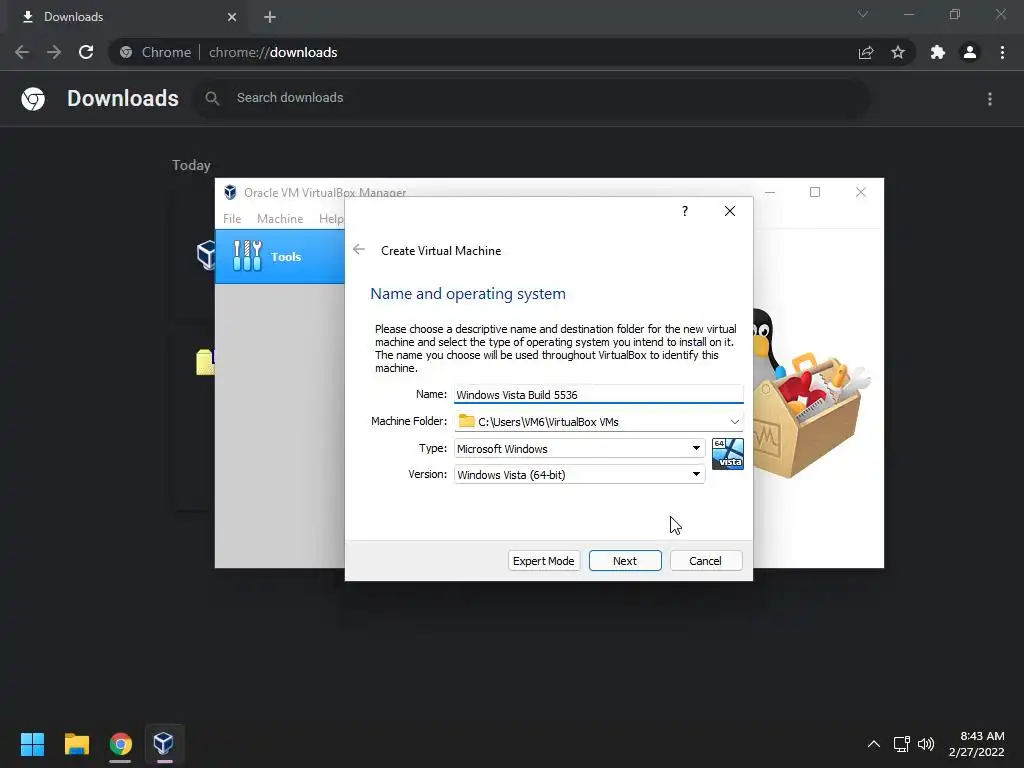
Task: Open File Explorer from taskbar
Action: tap(77, 744)
